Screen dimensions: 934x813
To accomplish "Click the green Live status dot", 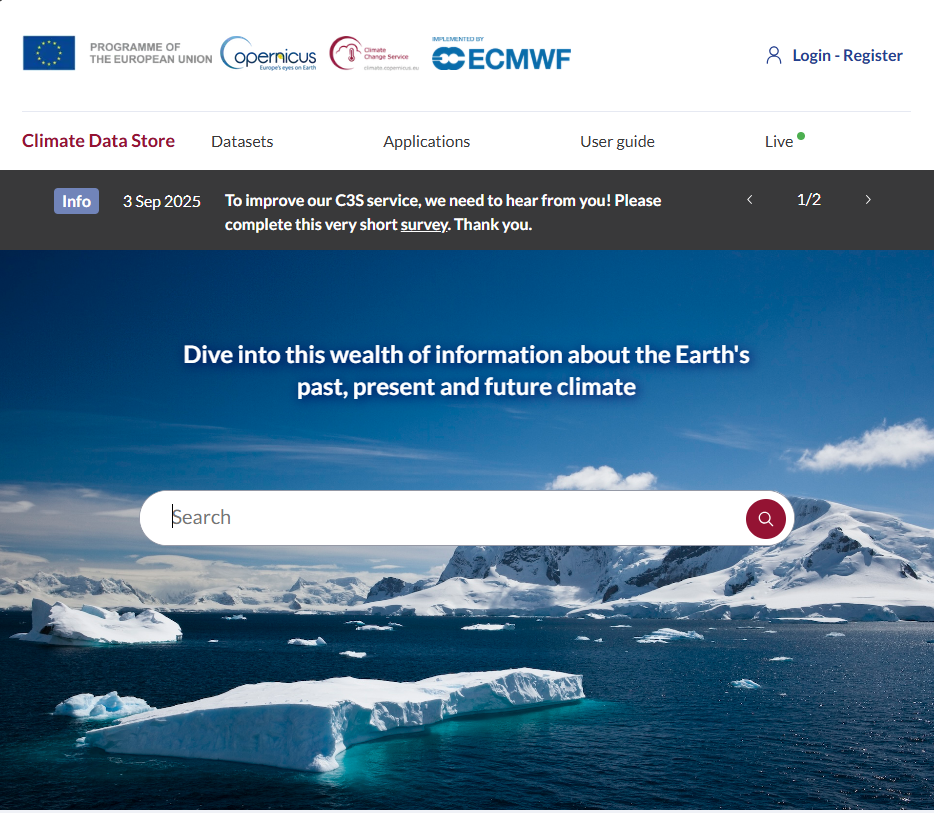I will click(801, 136).
